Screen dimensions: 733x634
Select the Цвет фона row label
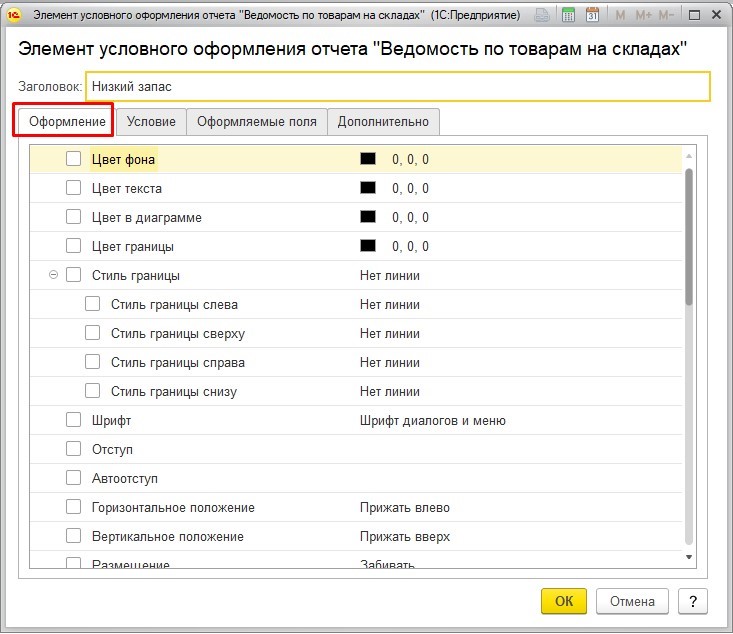[x=123, y=159]
